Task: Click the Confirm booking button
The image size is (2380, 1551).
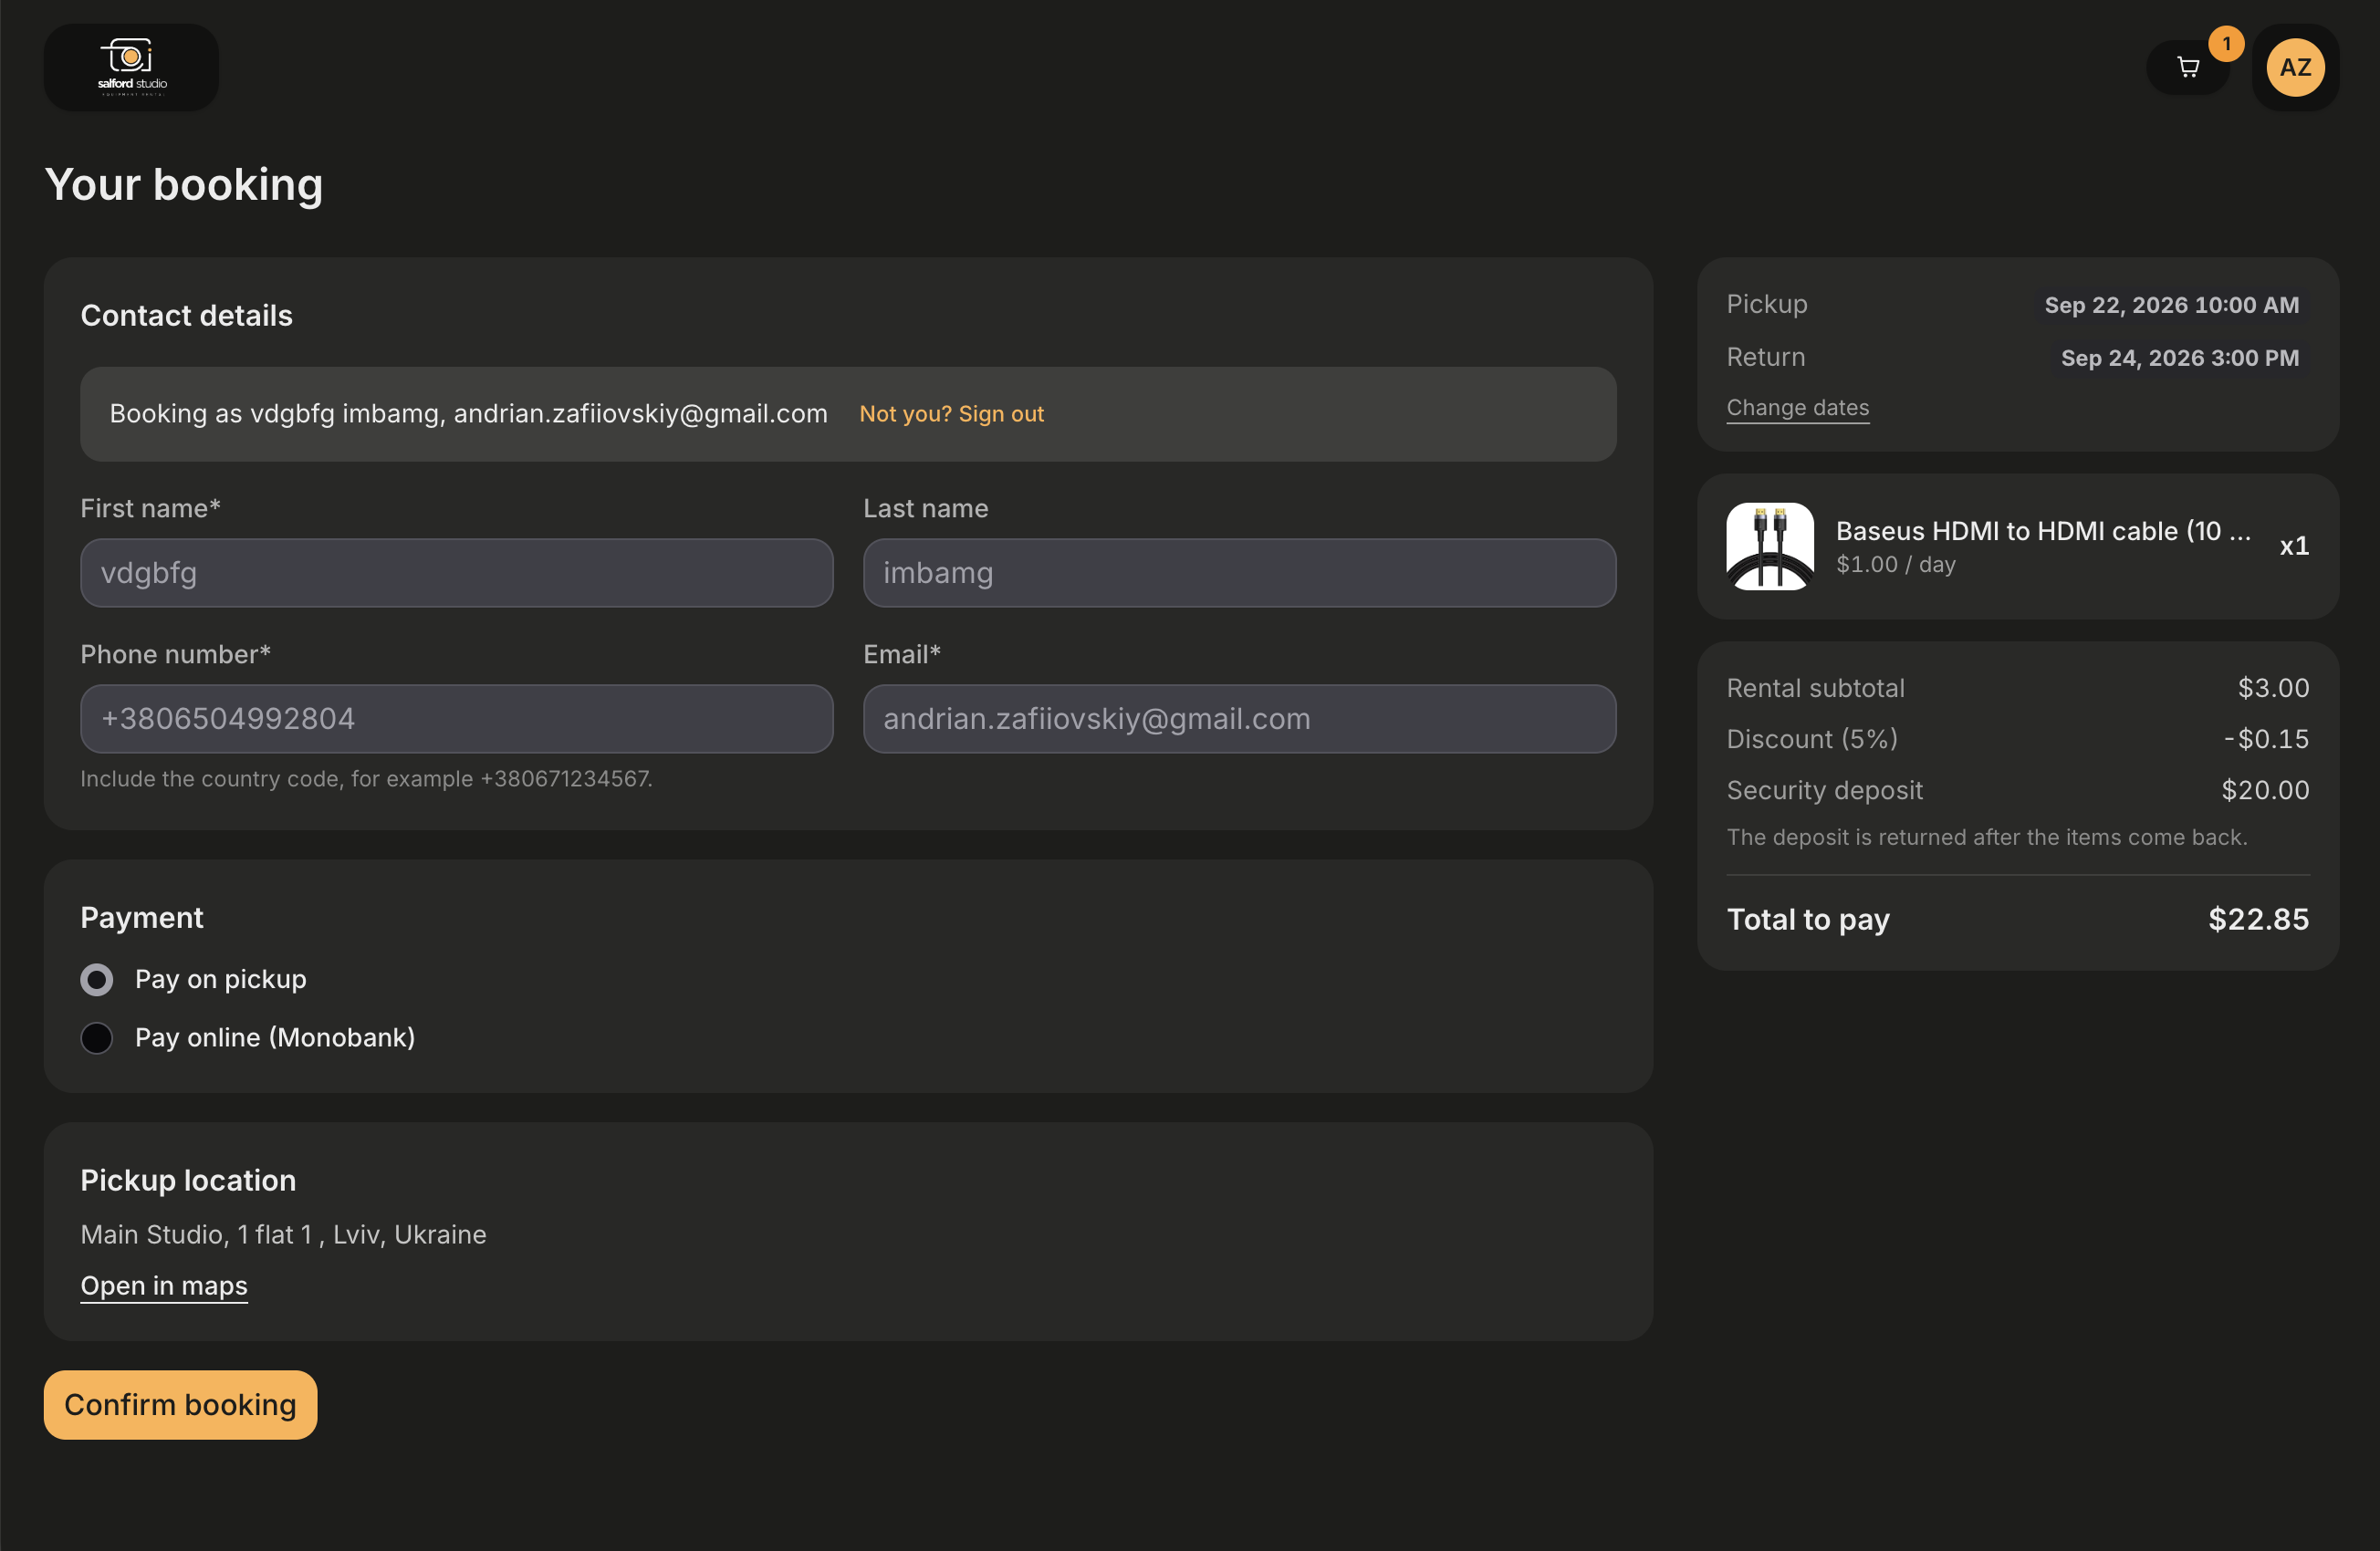Action: [x=180, y=1404]
